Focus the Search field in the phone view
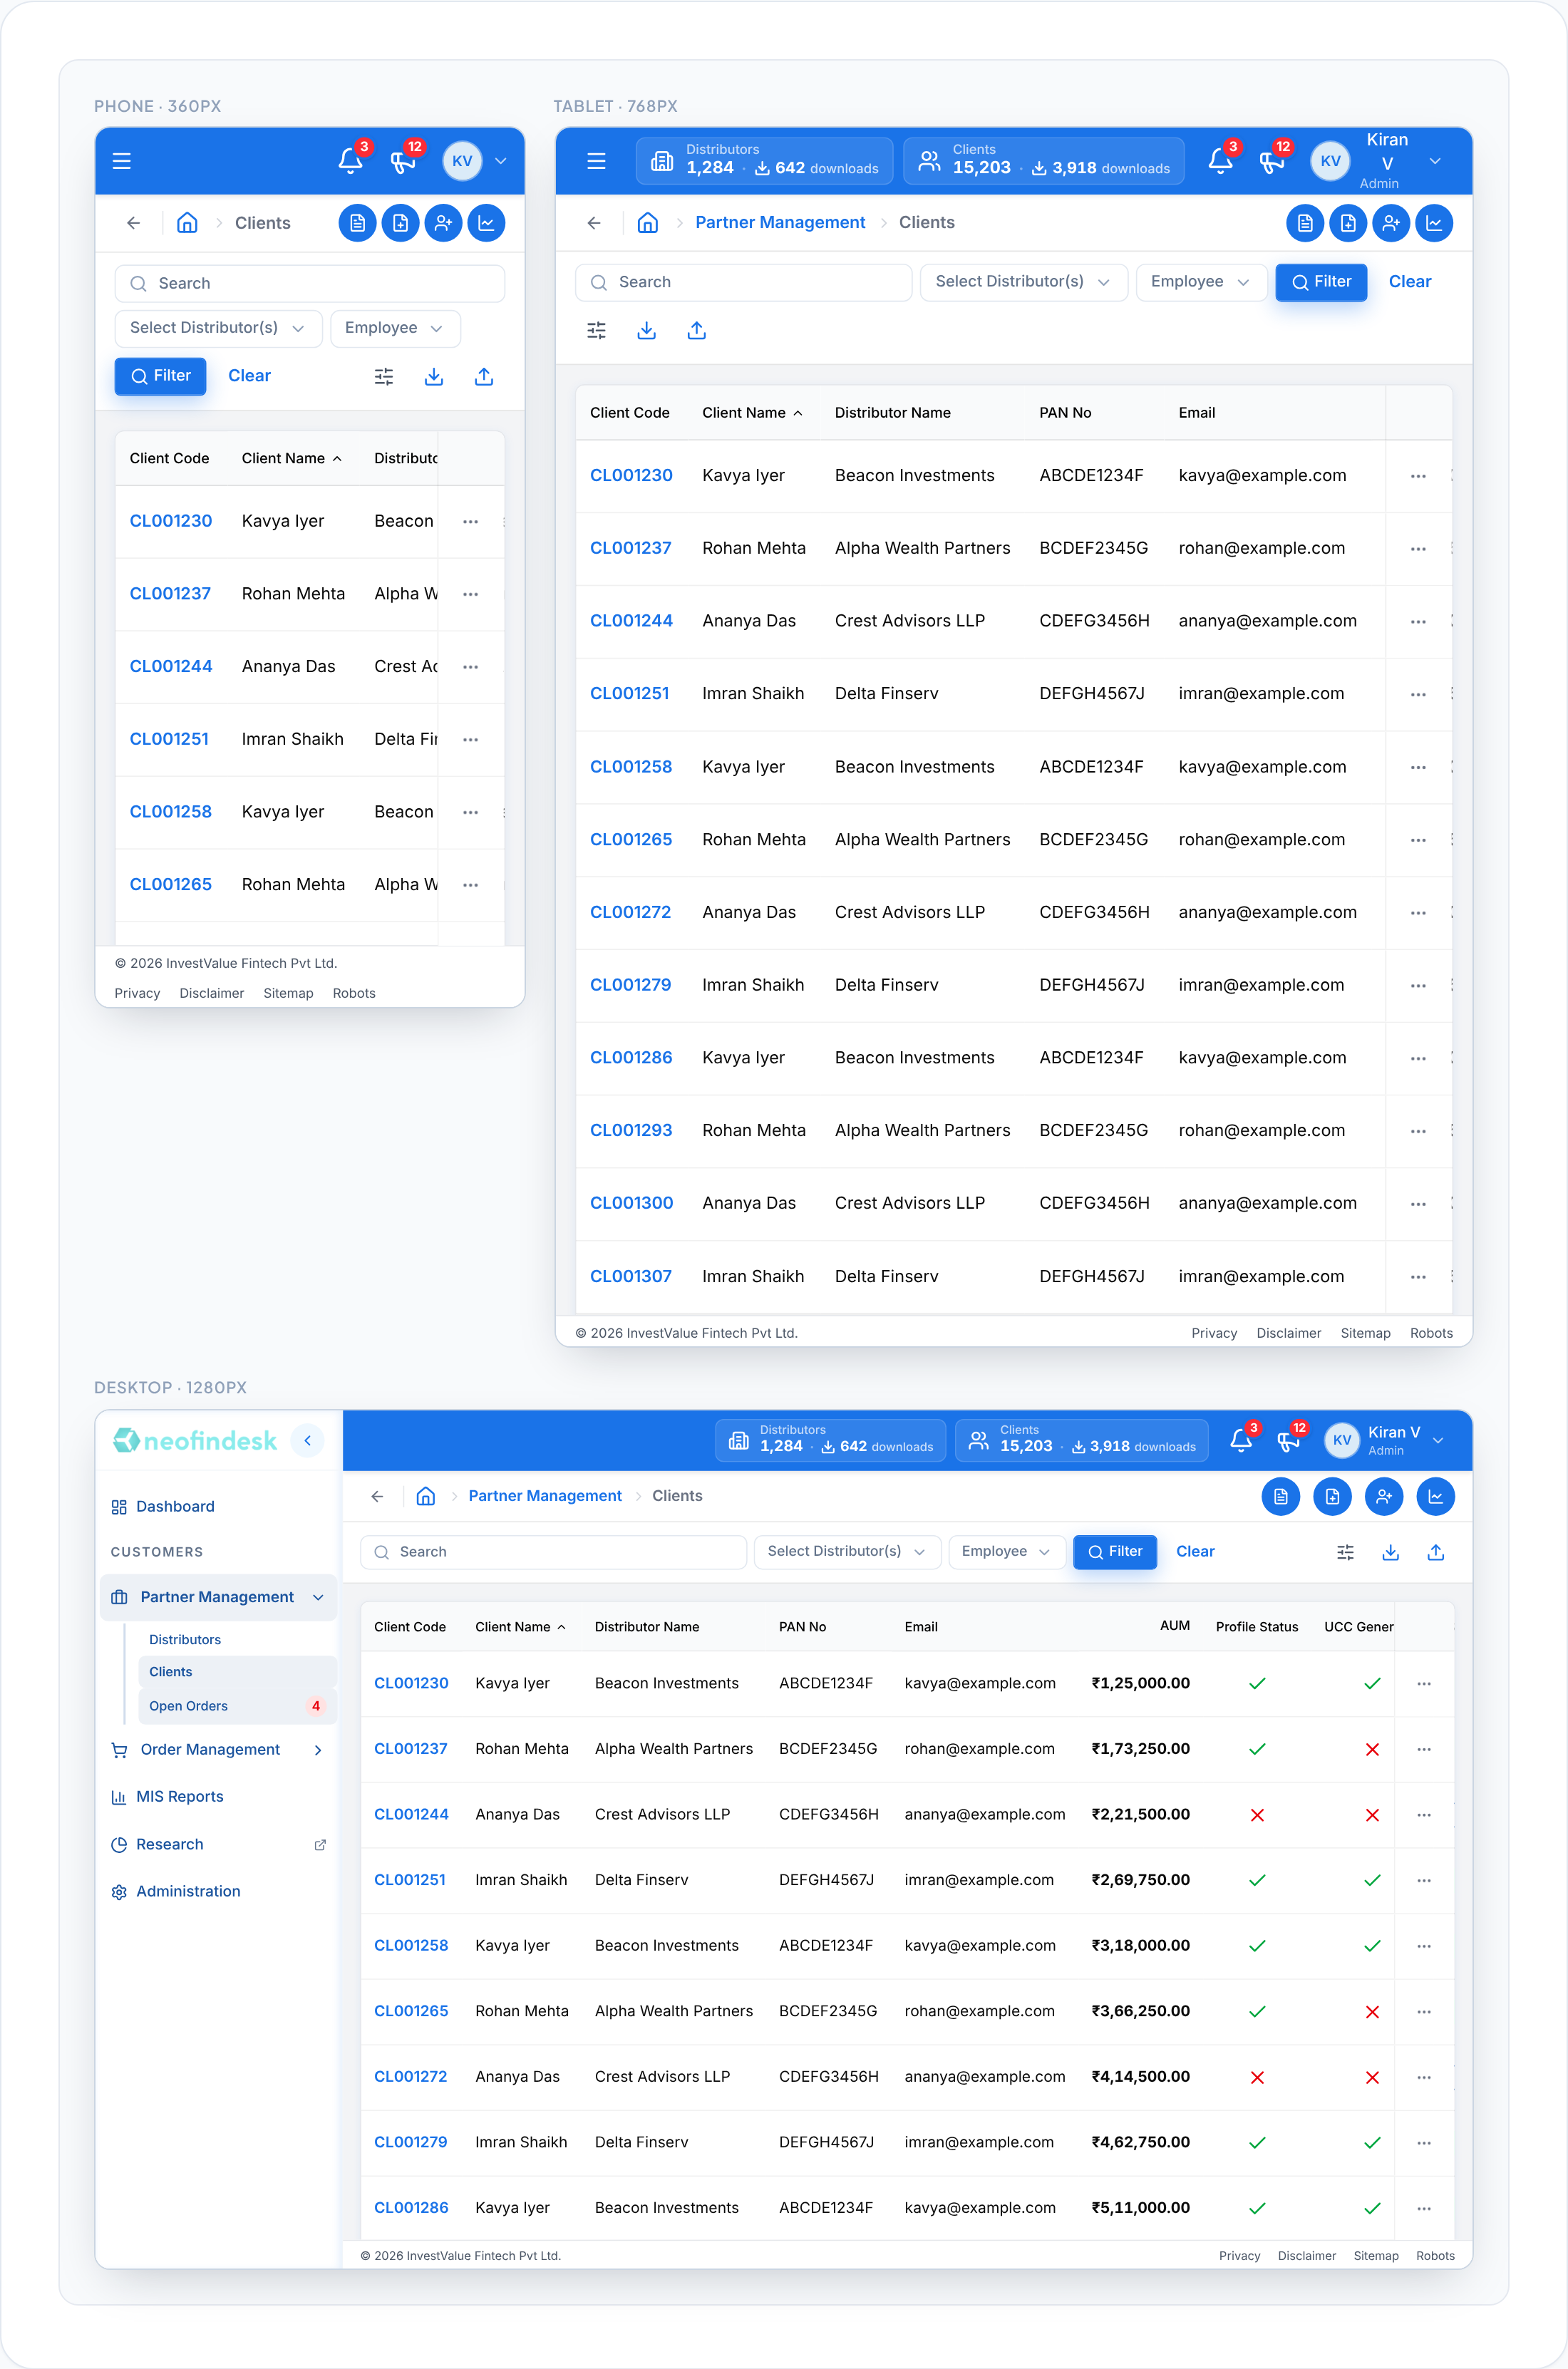Image resolution: width=1568 pixels, height=2369 pixels. tap(310, 283)
